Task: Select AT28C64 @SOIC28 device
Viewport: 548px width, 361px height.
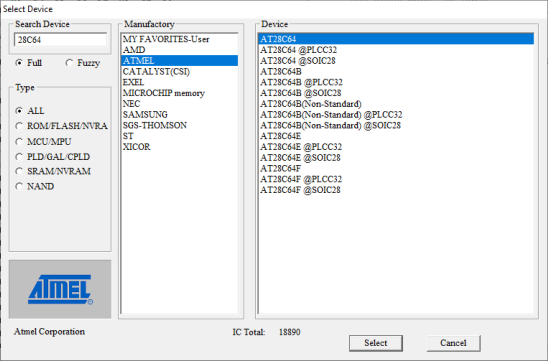Action: click(396, 61)
